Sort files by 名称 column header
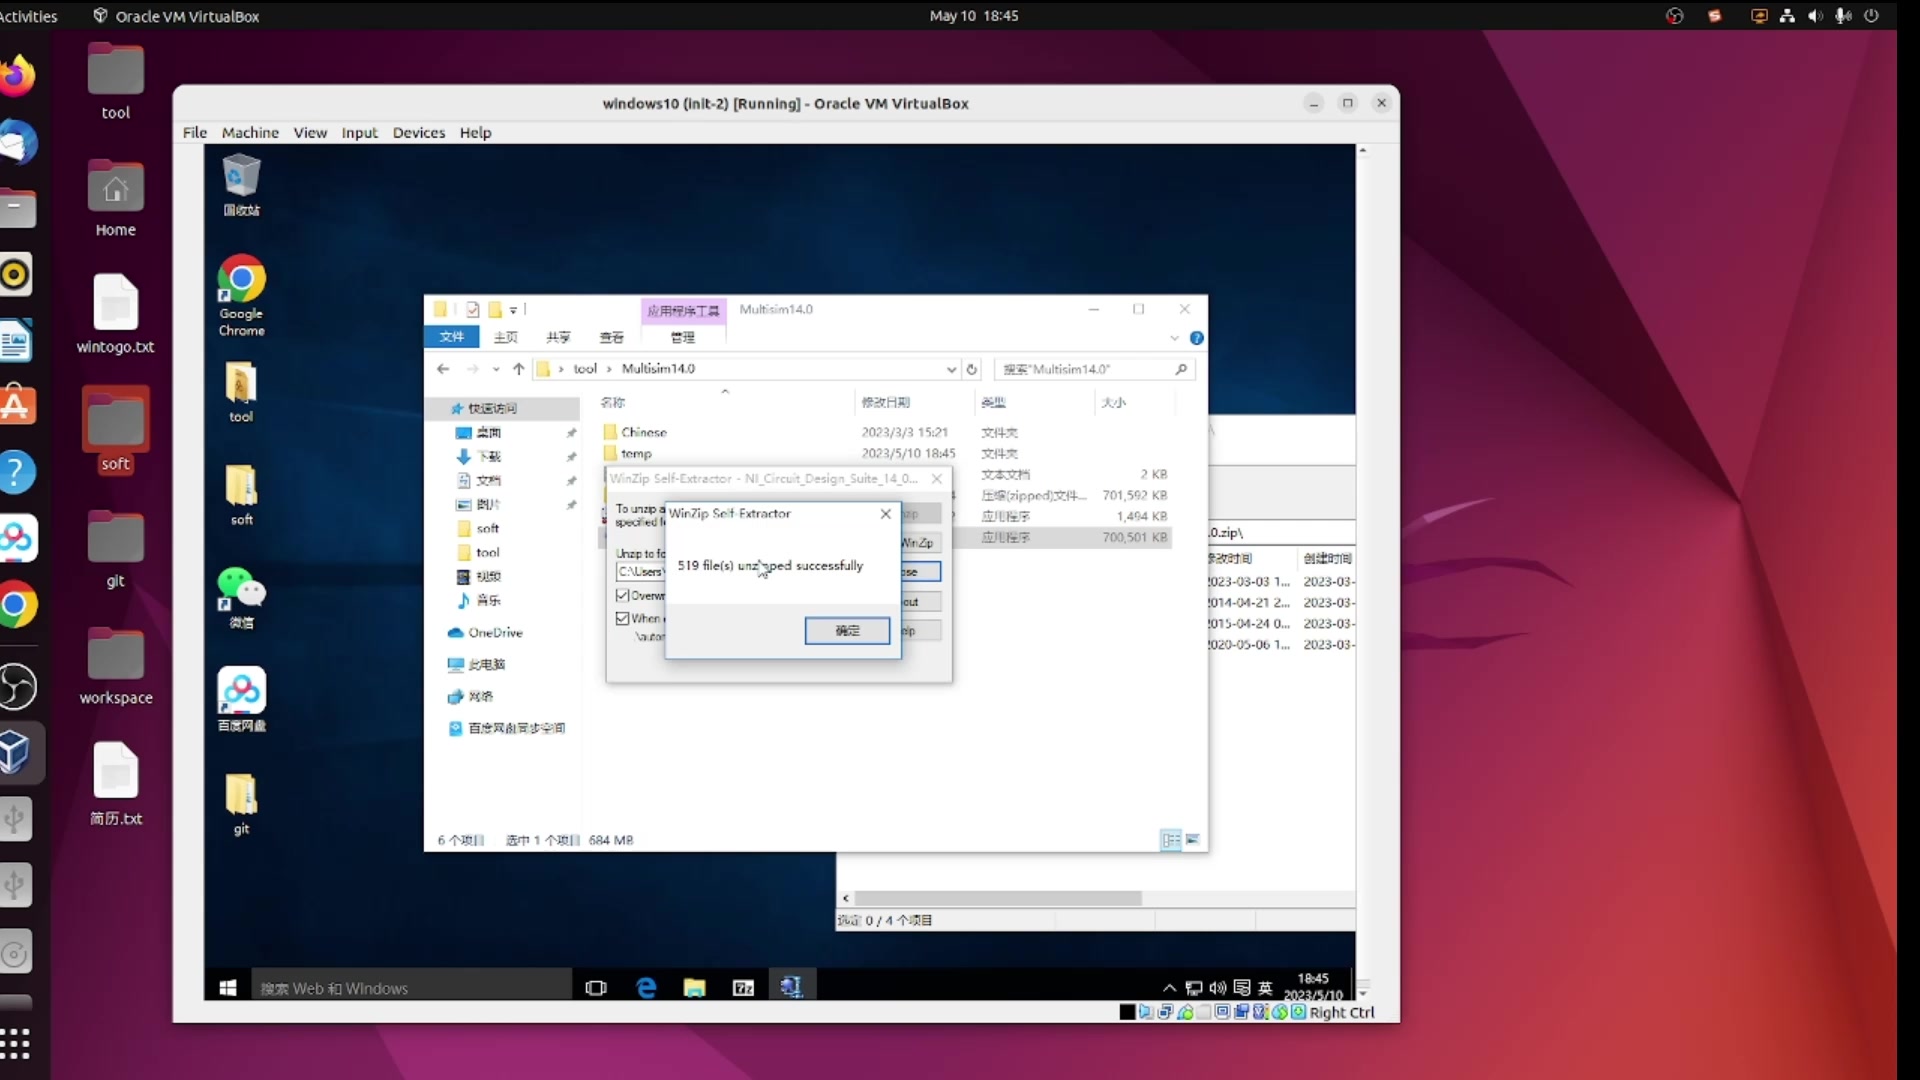 click(x=613, y=402)
